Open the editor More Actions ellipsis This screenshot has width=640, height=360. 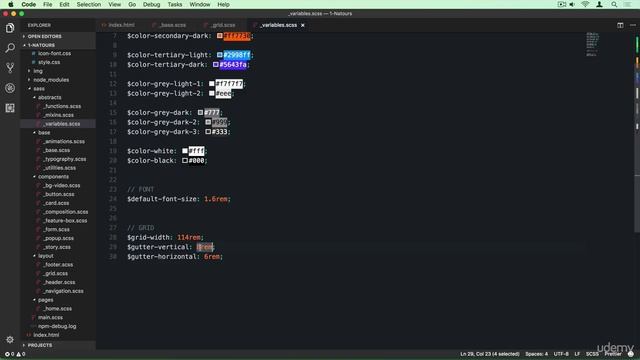tap(633, 25)
